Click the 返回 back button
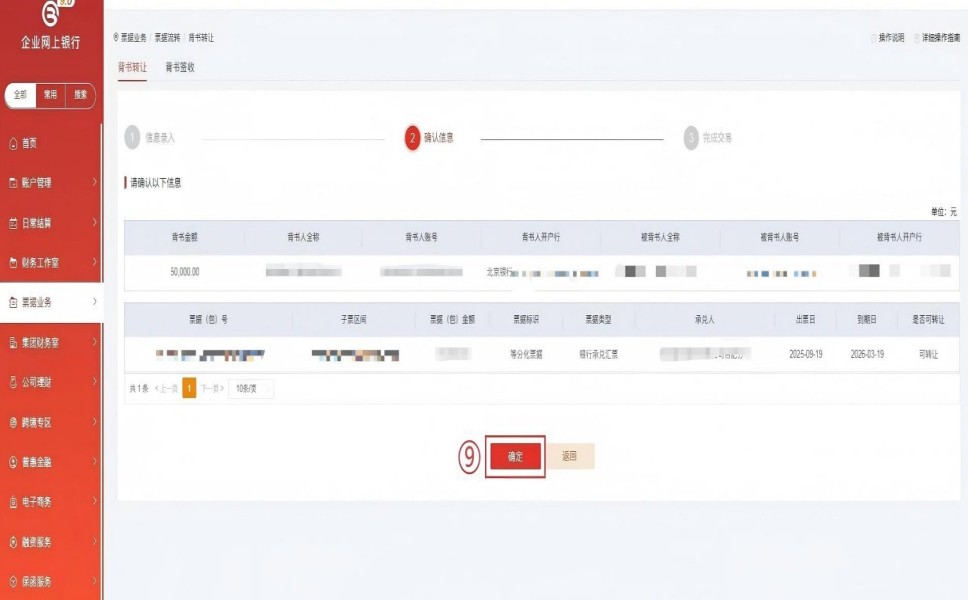The width and height of the screenshot is (968, 600). [570, 456]
